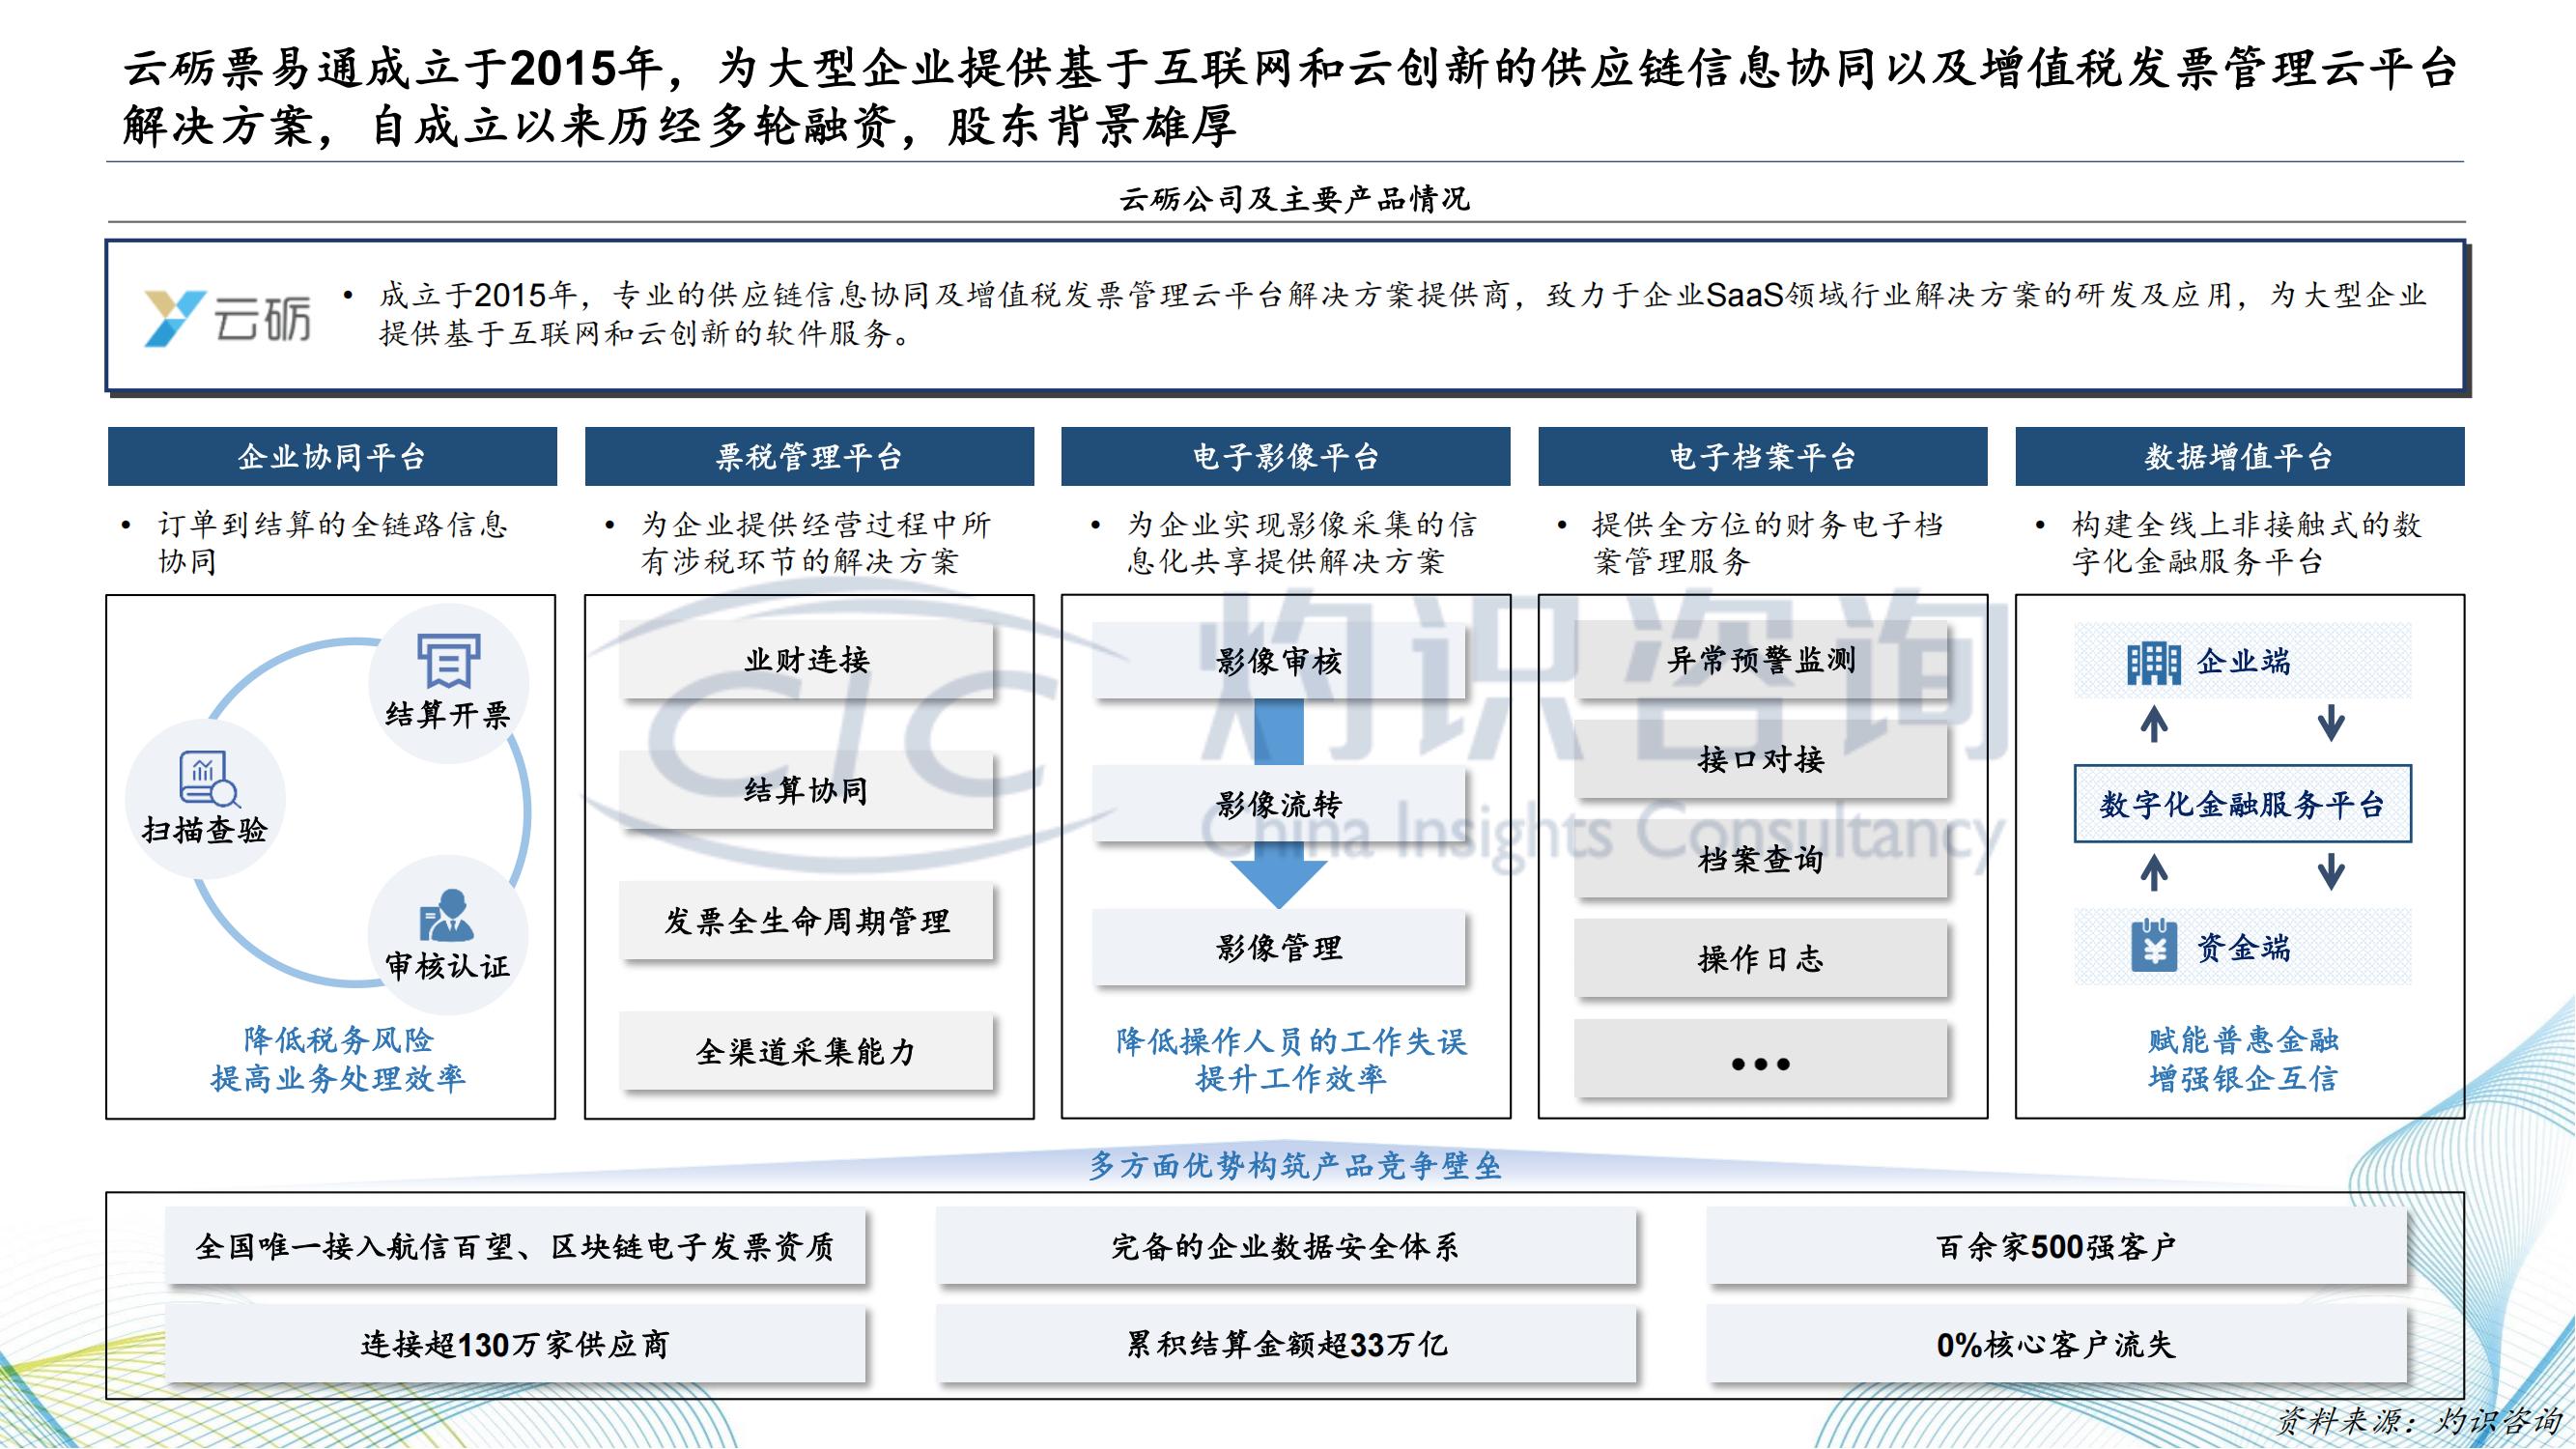
Task: Click the 影像审核 box
Action: coord(1279,660)
